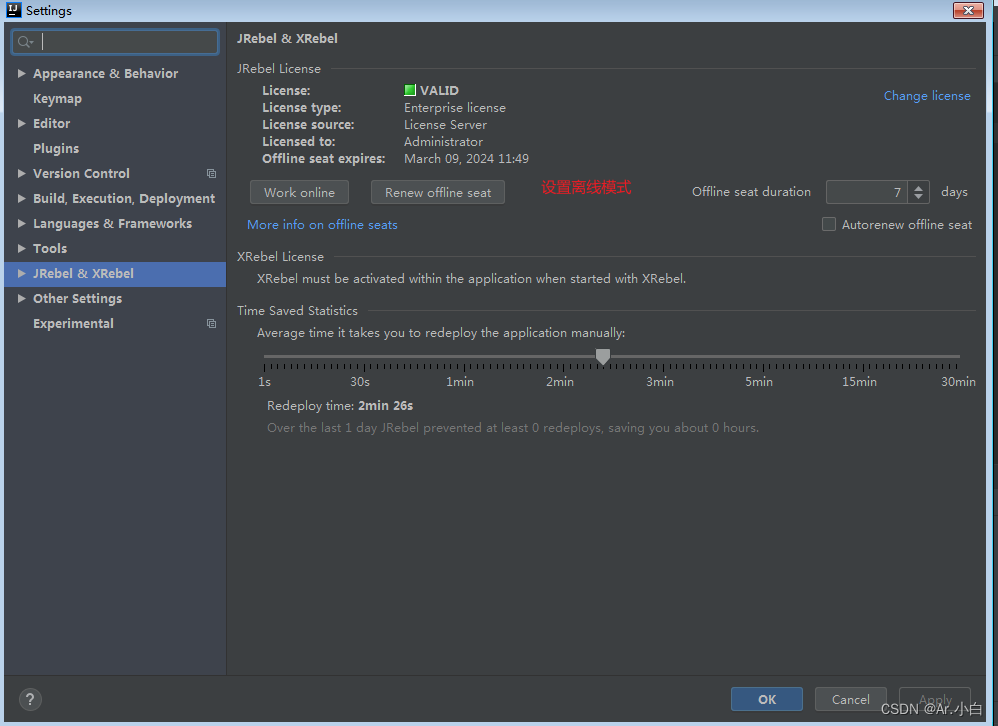Click the '15min' slider label
The image size is (998, 726).
point(859,382)
